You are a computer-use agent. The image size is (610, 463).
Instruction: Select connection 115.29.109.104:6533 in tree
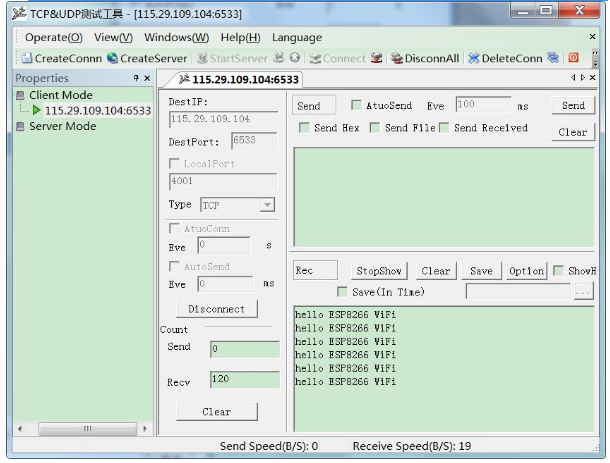pyautogui.click(x=98, y=110)
